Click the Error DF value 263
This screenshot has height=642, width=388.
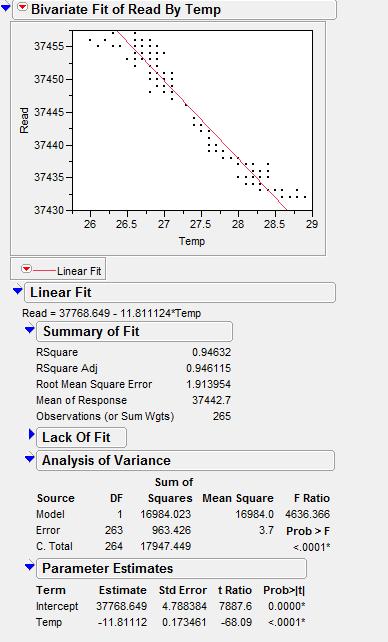(x=114, y=530)
